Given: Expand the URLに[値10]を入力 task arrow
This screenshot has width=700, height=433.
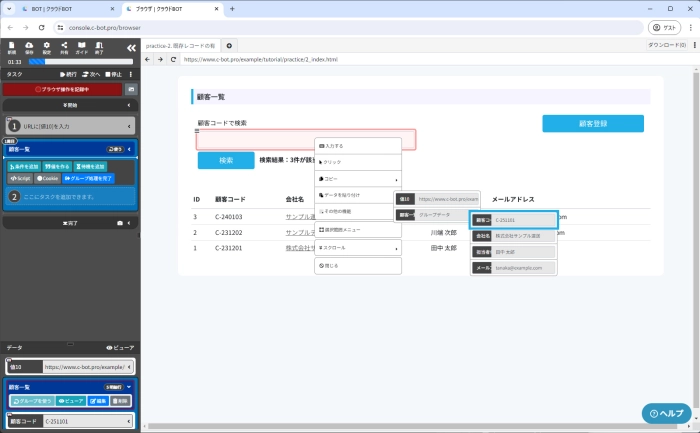Looking at the screenshot, I should pos(130,126).
